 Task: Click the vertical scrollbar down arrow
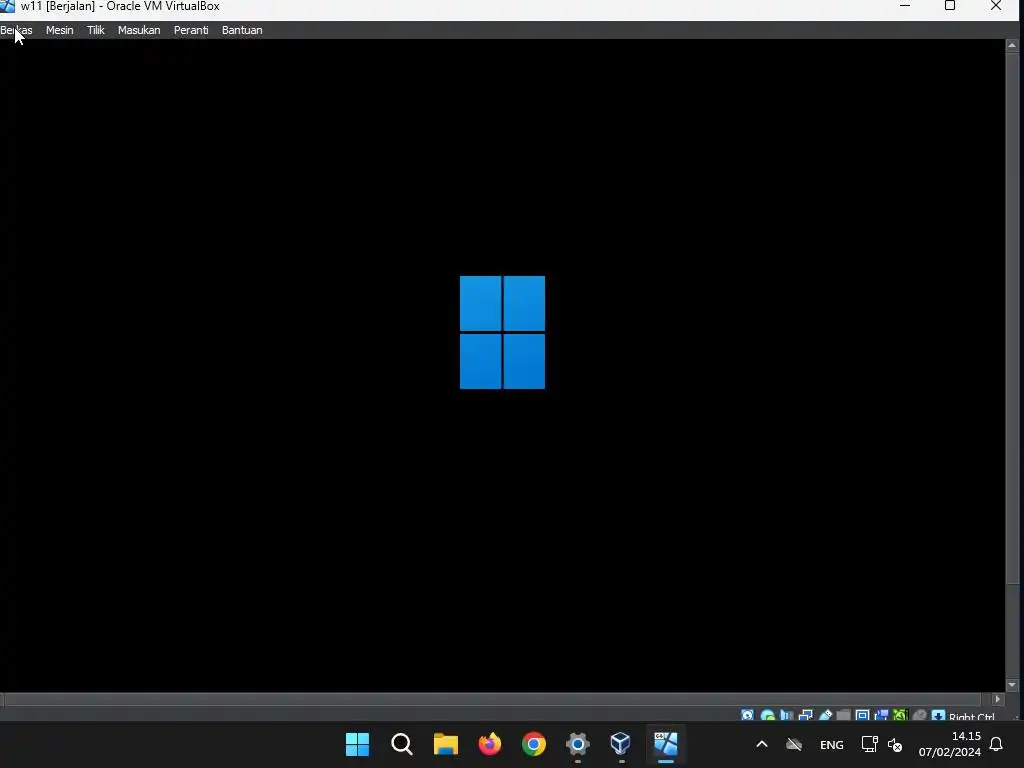click(1012, 685)
